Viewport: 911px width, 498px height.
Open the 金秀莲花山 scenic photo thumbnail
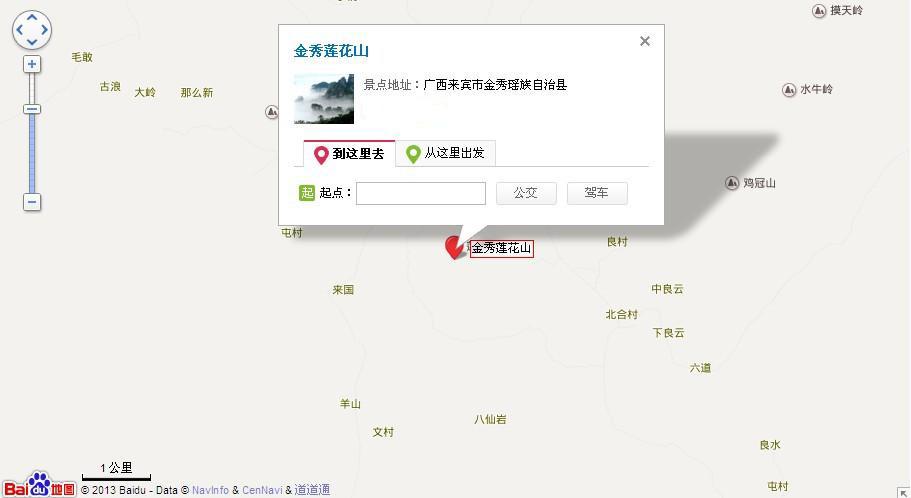click(324, 99)
